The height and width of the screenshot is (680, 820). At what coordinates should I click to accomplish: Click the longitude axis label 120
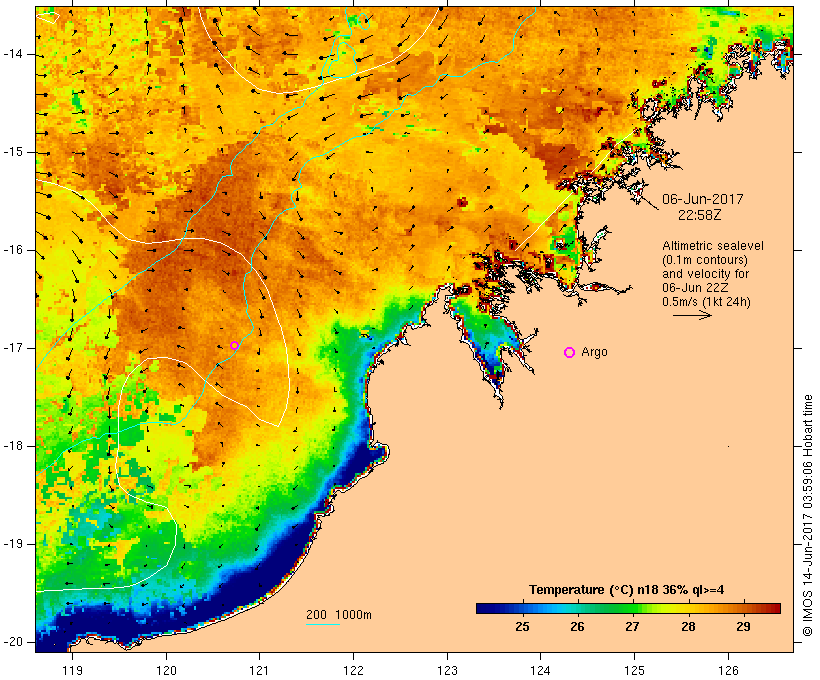pyautogui.click(x=166, y=670)
